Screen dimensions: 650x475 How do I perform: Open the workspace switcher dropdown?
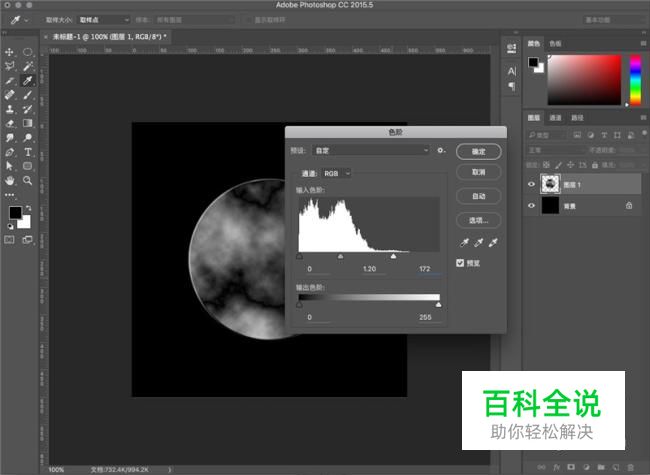coord(615,20)
